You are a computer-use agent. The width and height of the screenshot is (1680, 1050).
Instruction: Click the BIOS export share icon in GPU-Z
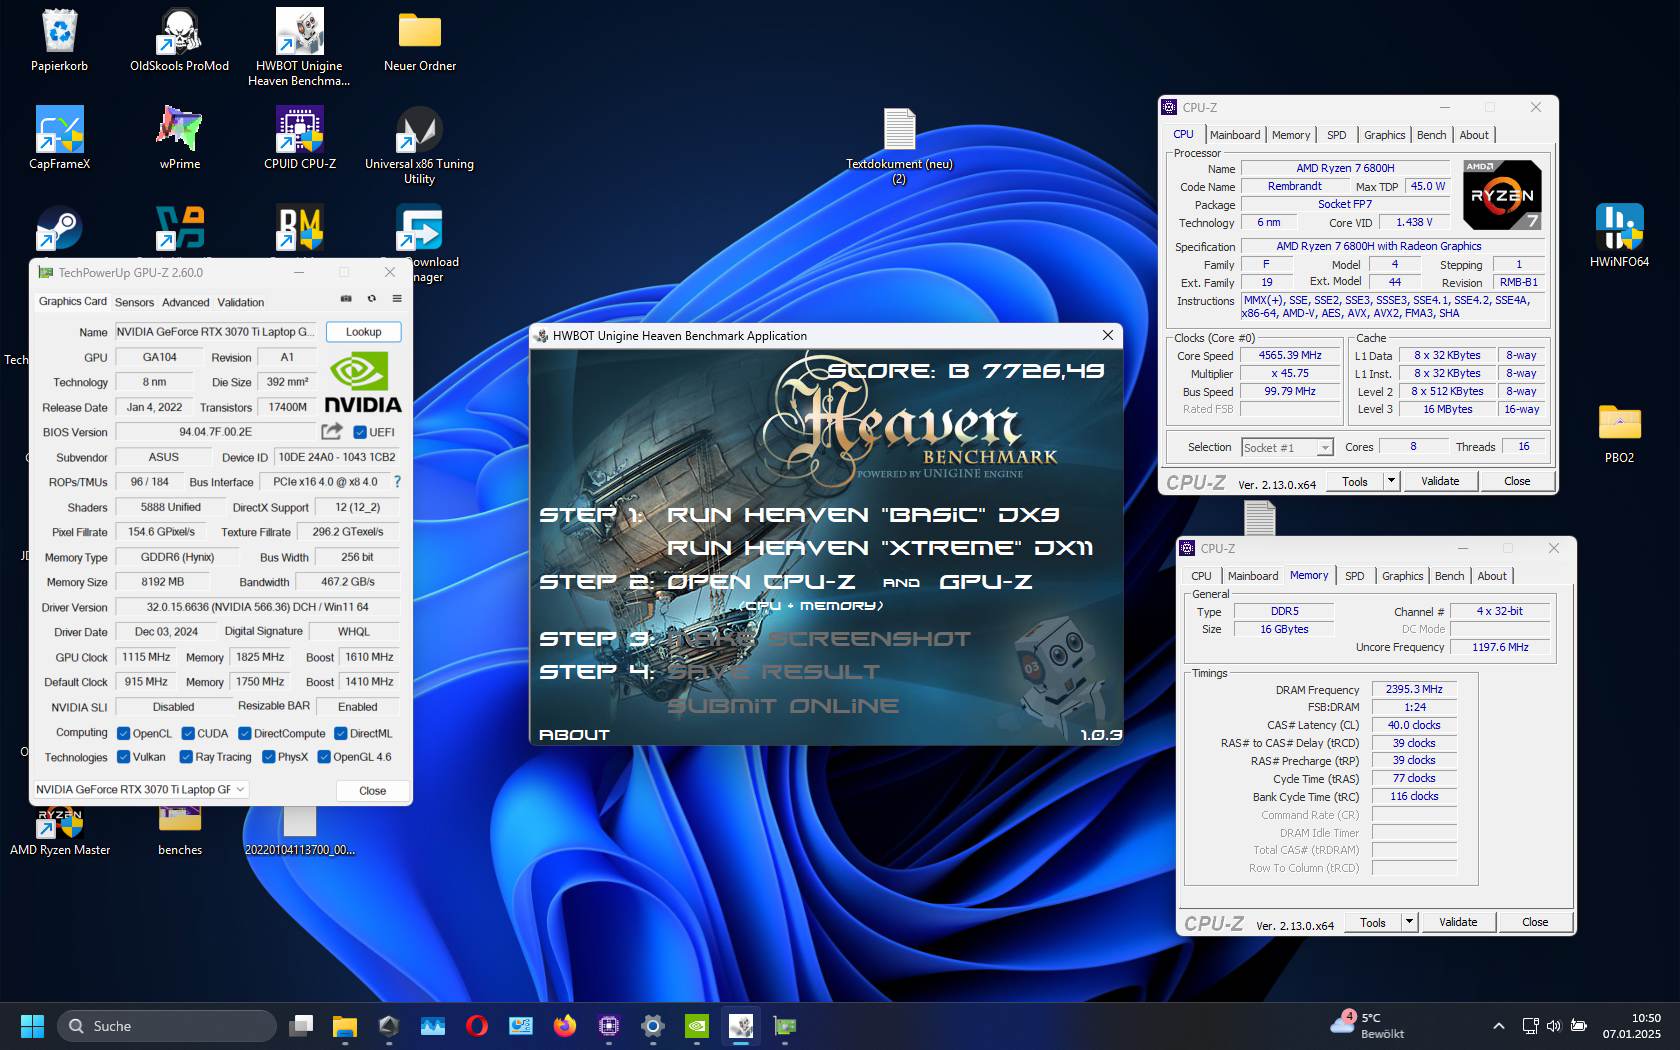[x=331, y=431]
